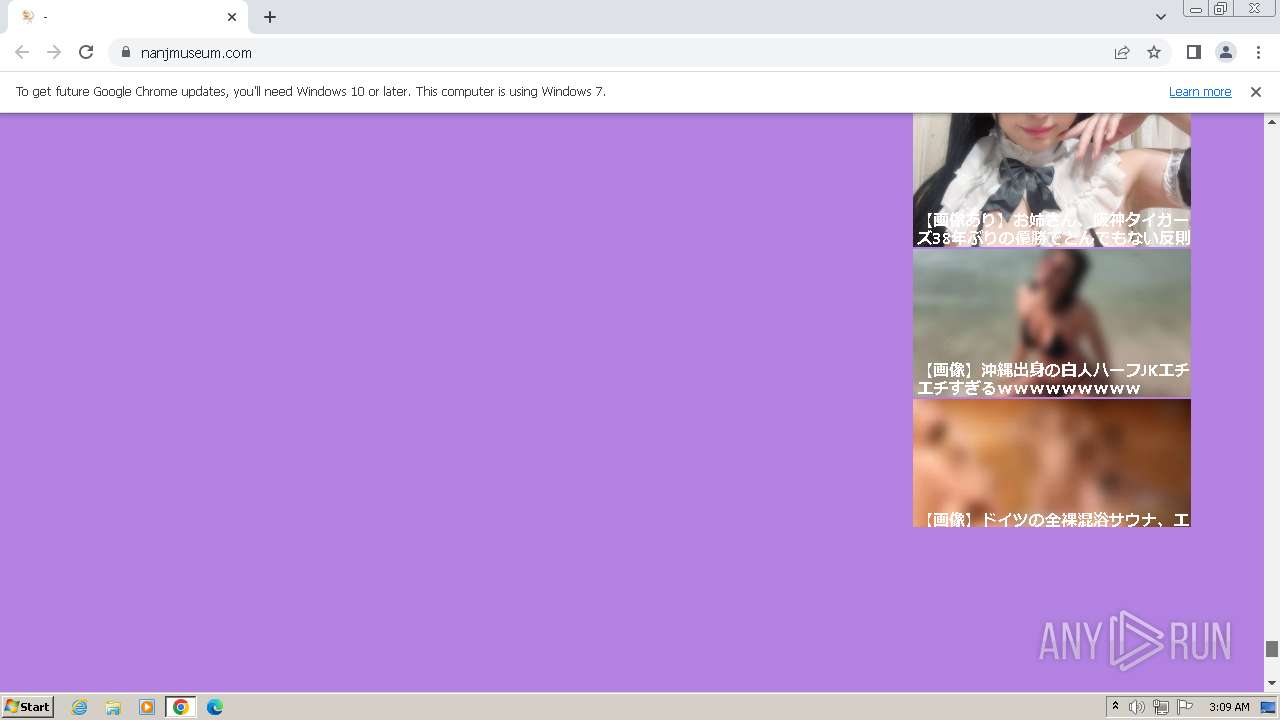Switch to Chrome in the taskbar
The image size is (1280, 720).
pos(181,707)
